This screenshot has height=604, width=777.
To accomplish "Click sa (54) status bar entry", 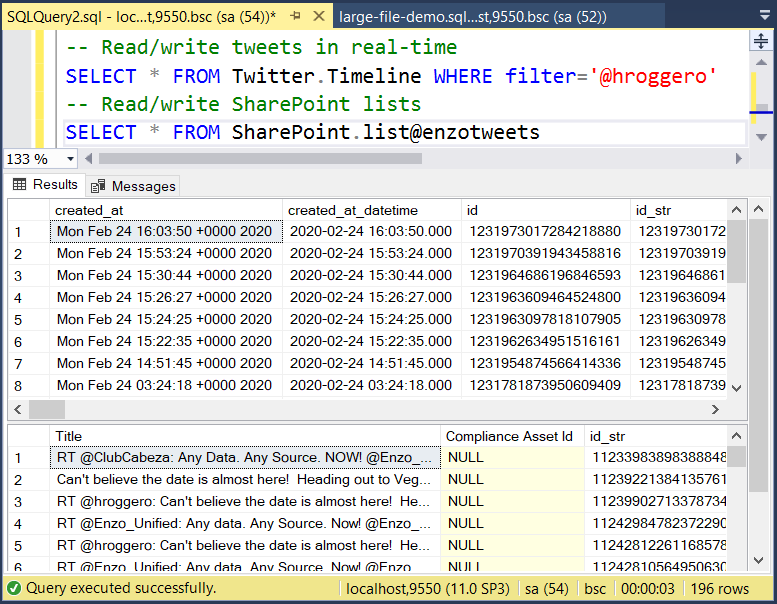I will click(x=547, y=589).
